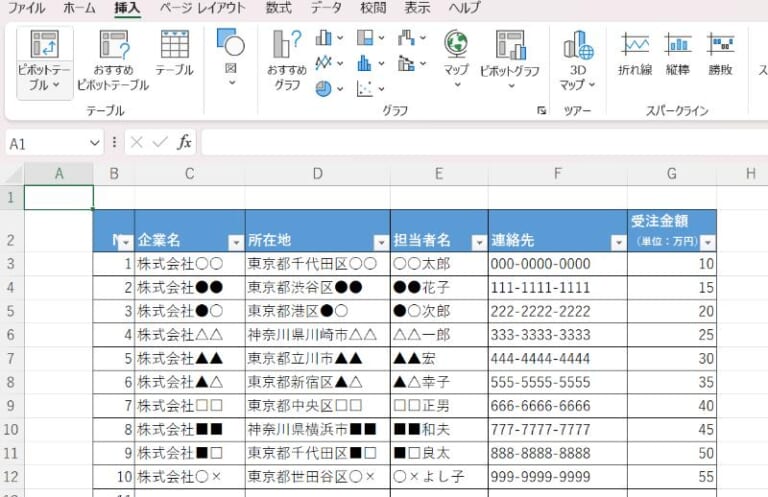
Task: Open the 担当者名 column filter dropdown
Action: tap(479, 242)
